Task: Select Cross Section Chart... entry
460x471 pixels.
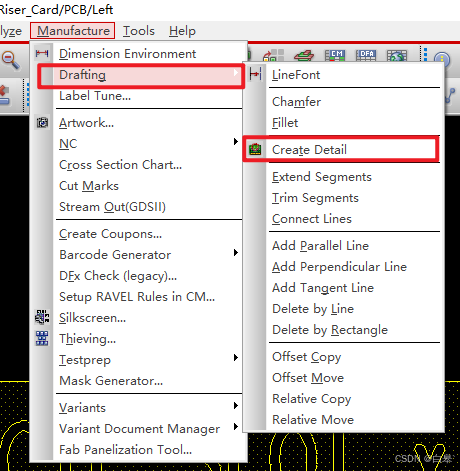Action: click(120, 165)
